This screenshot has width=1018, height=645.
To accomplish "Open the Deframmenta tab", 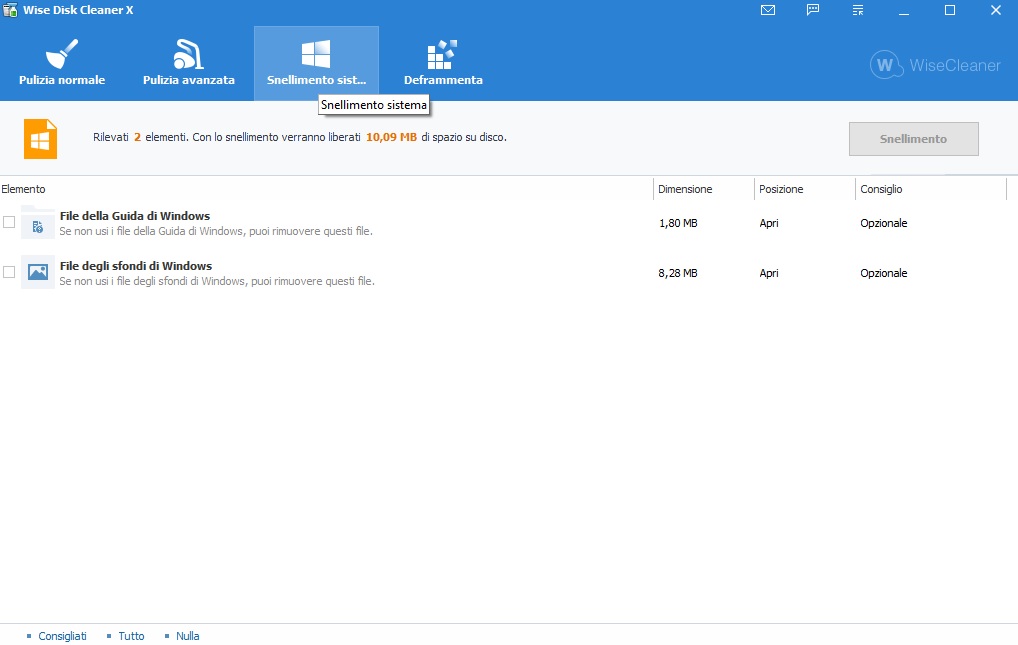I will (x=443, y=63).
